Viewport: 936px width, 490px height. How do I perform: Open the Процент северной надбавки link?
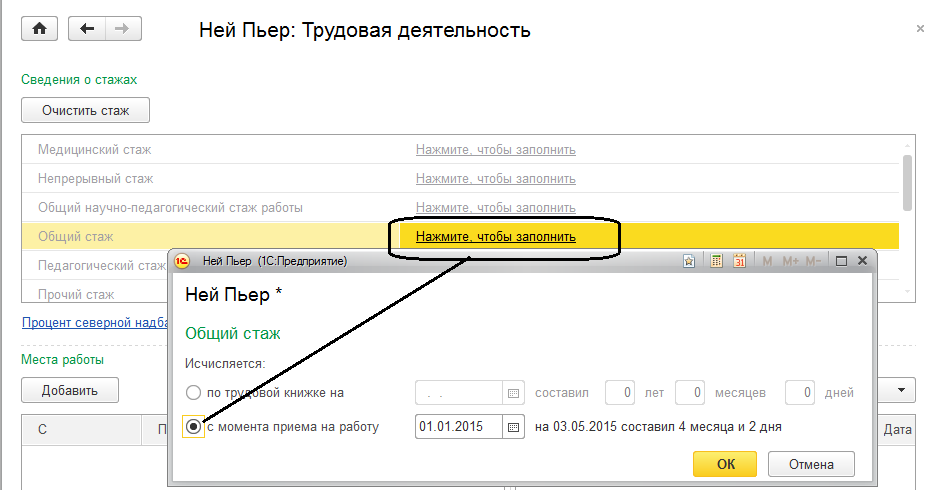pyautogui.click(x=95, y=322)
